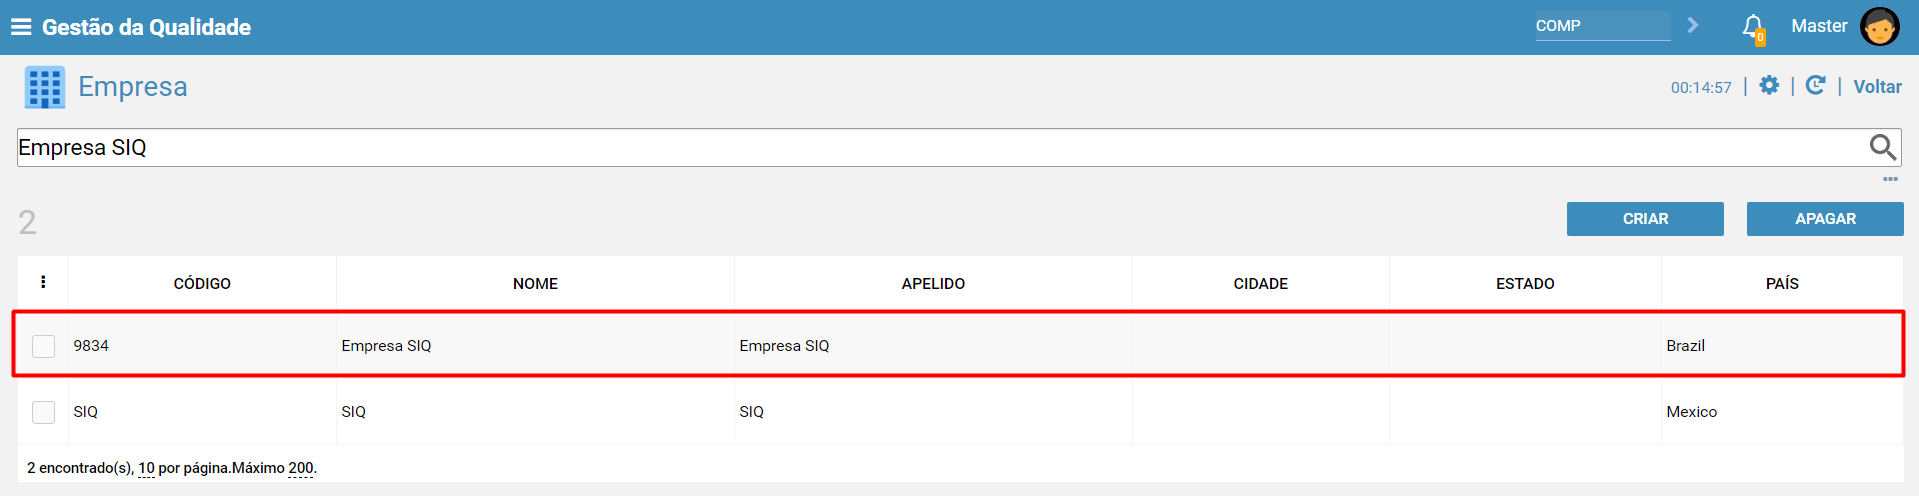Click the Empresa building grid icon
This screenshot has height=496, width=1919.
tap(45, 87)
